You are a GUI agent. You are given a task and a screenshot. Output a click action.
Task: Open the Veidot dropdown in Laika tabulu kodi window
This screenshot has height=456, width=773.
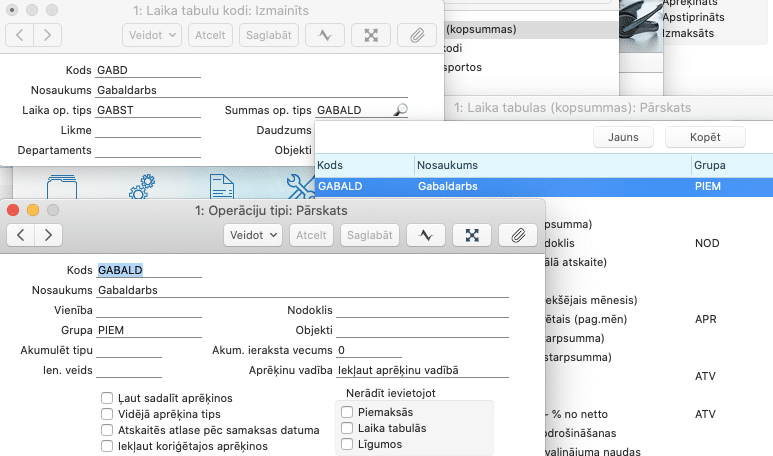pyautogui.click(x=152, y=35)
